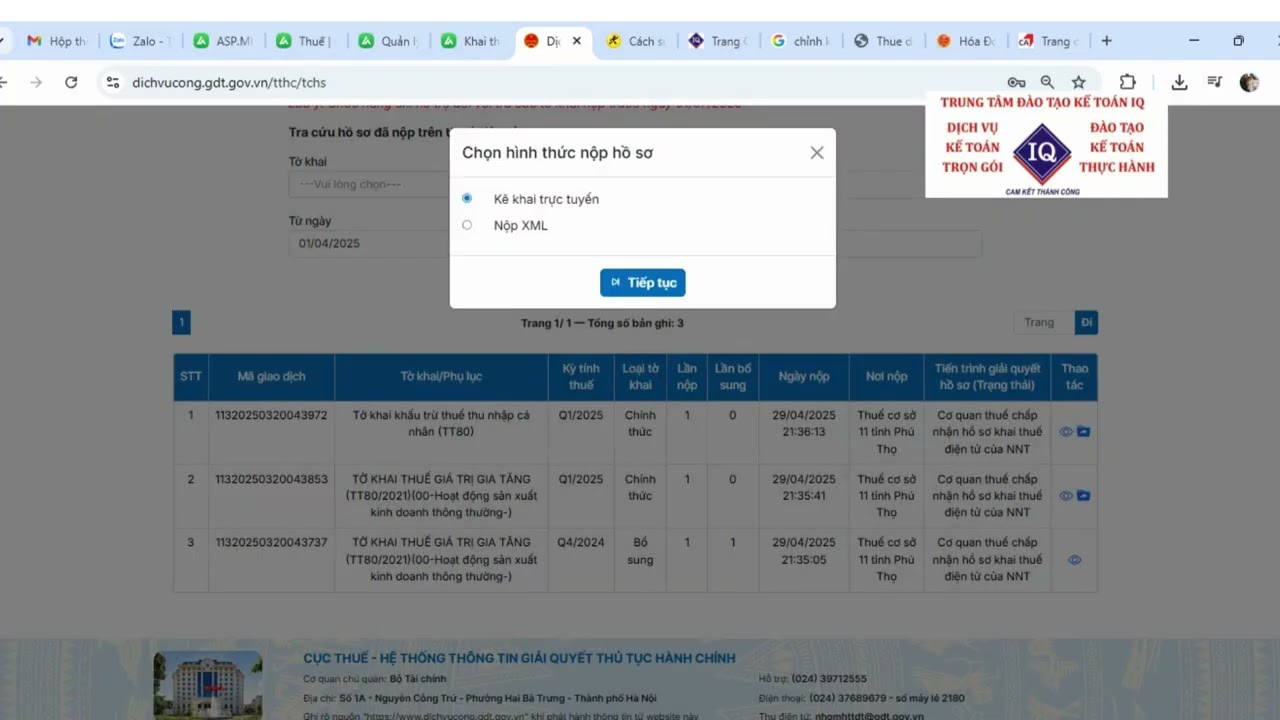Viewport: 1280px width, 720px height.
Task: Click the hotline number (024) 39712555
Action: click(x=829, y=679)
